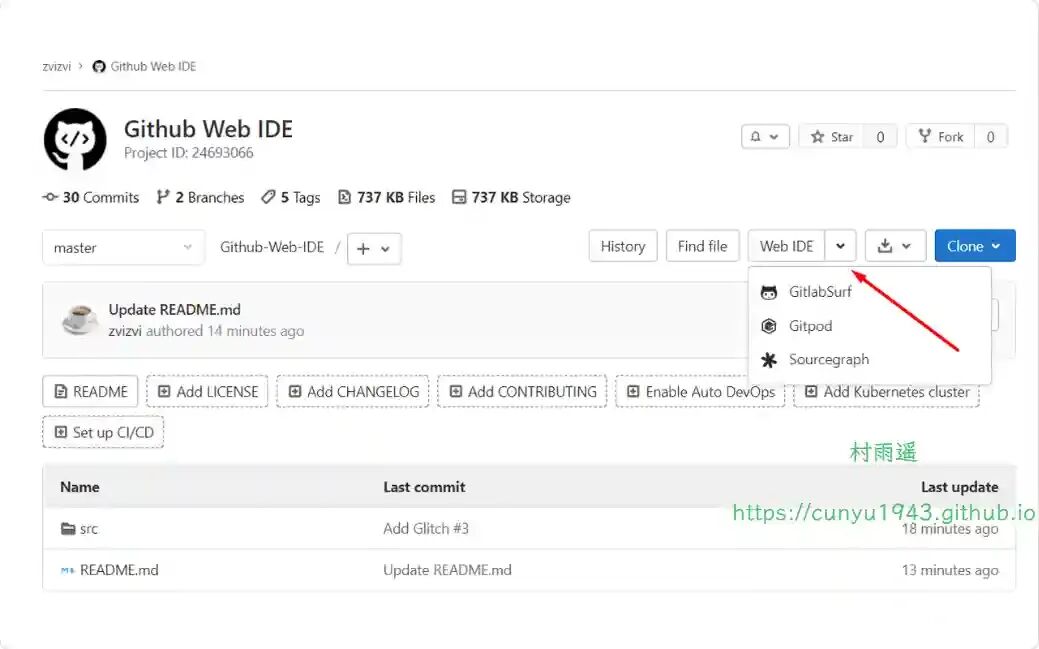
Task: Select Gitpod from the menu
Action: (x=869, y=325)
